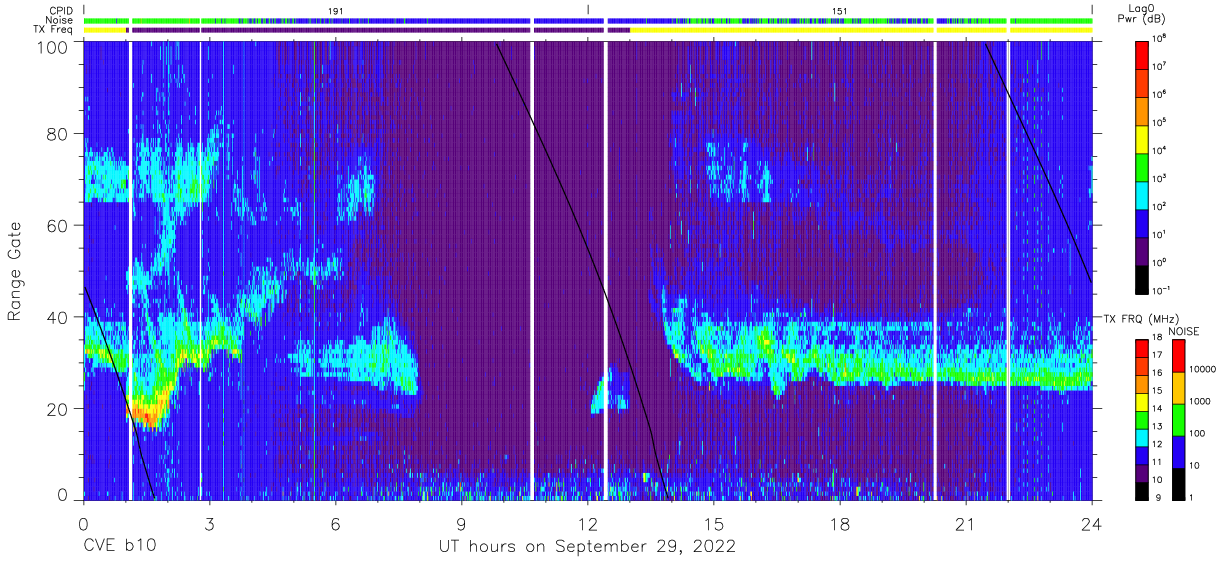This screenshot has width=1228, height=567.
Task: Click the 'TX Freq' row label
Action: (x=54, y=30)
